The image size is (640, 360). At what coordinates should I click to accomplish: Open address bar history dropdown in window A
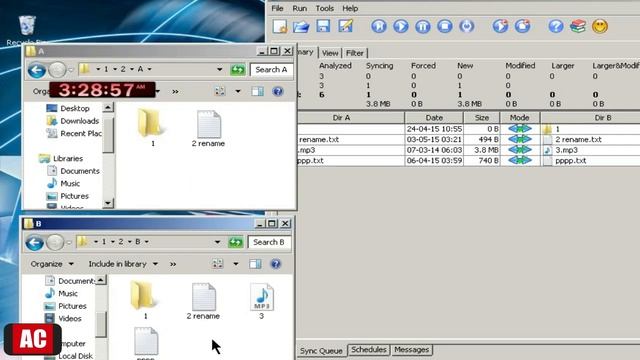[x=220, y=70]
